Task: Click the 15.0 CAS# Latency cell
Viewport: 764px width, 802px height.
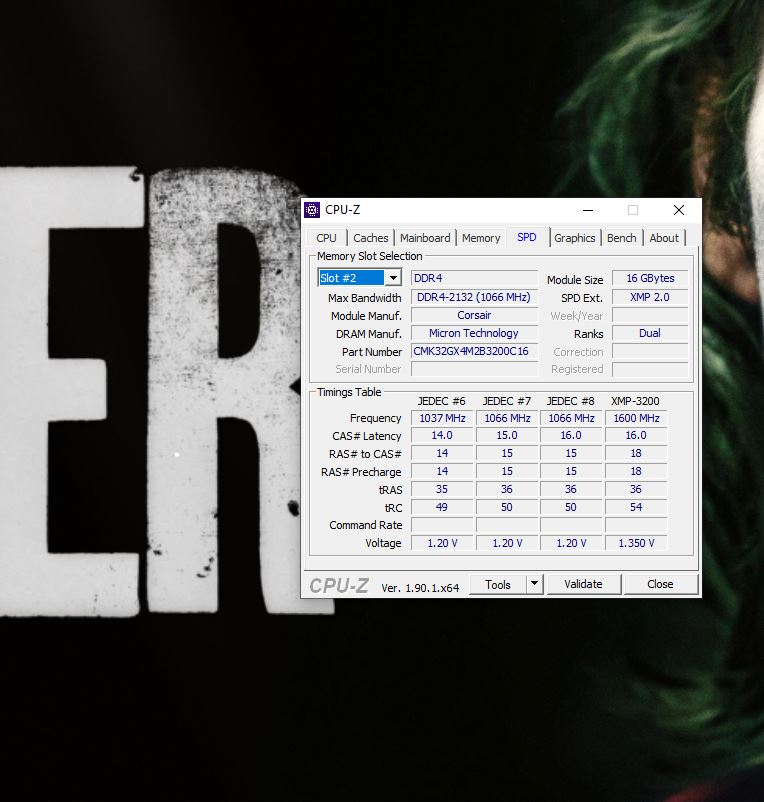Action: click(507, 435)
